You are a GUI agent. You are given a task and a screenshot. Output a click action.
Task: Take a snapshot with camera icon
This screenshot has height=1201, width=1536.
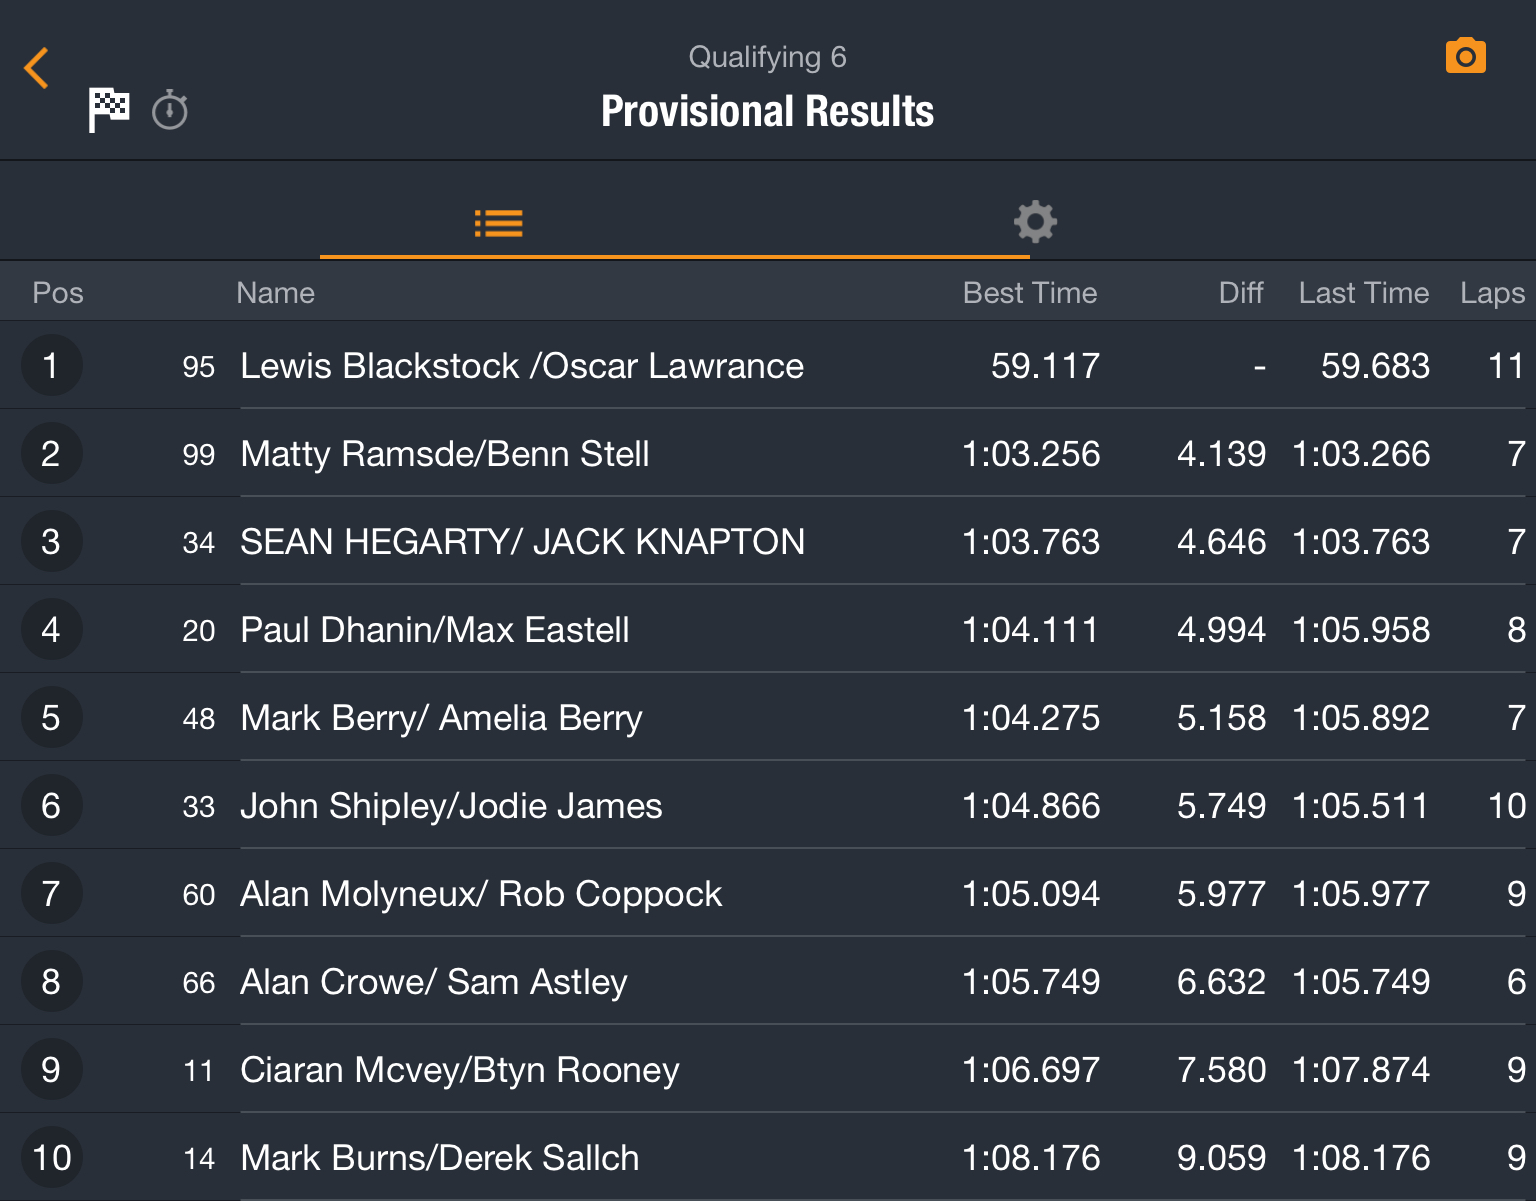[x=1465, y=56]
